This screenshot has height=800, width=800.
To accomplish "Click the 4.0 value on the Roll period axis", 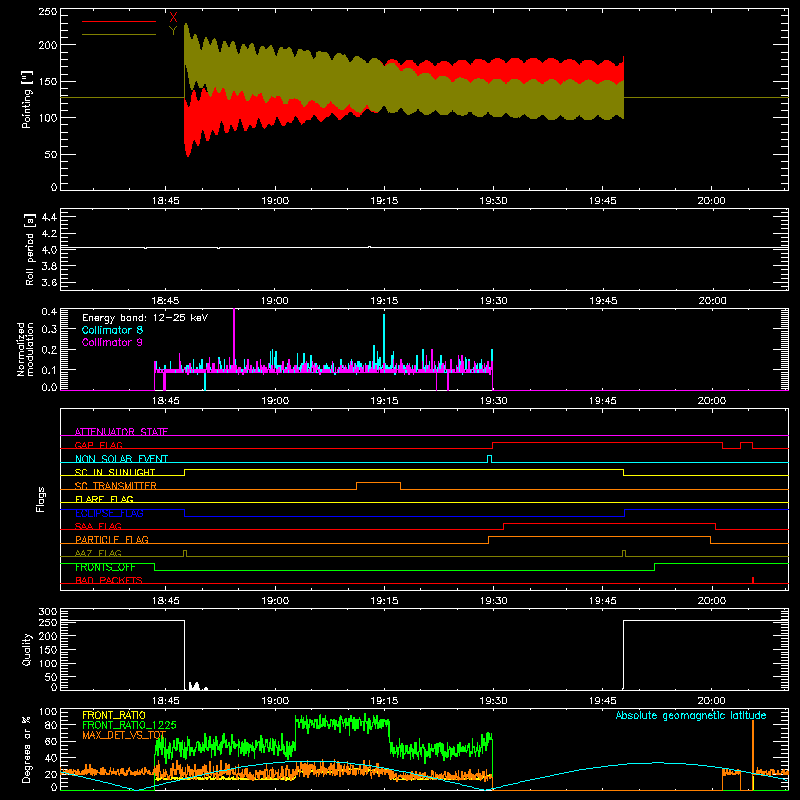I will click(49, 250).
